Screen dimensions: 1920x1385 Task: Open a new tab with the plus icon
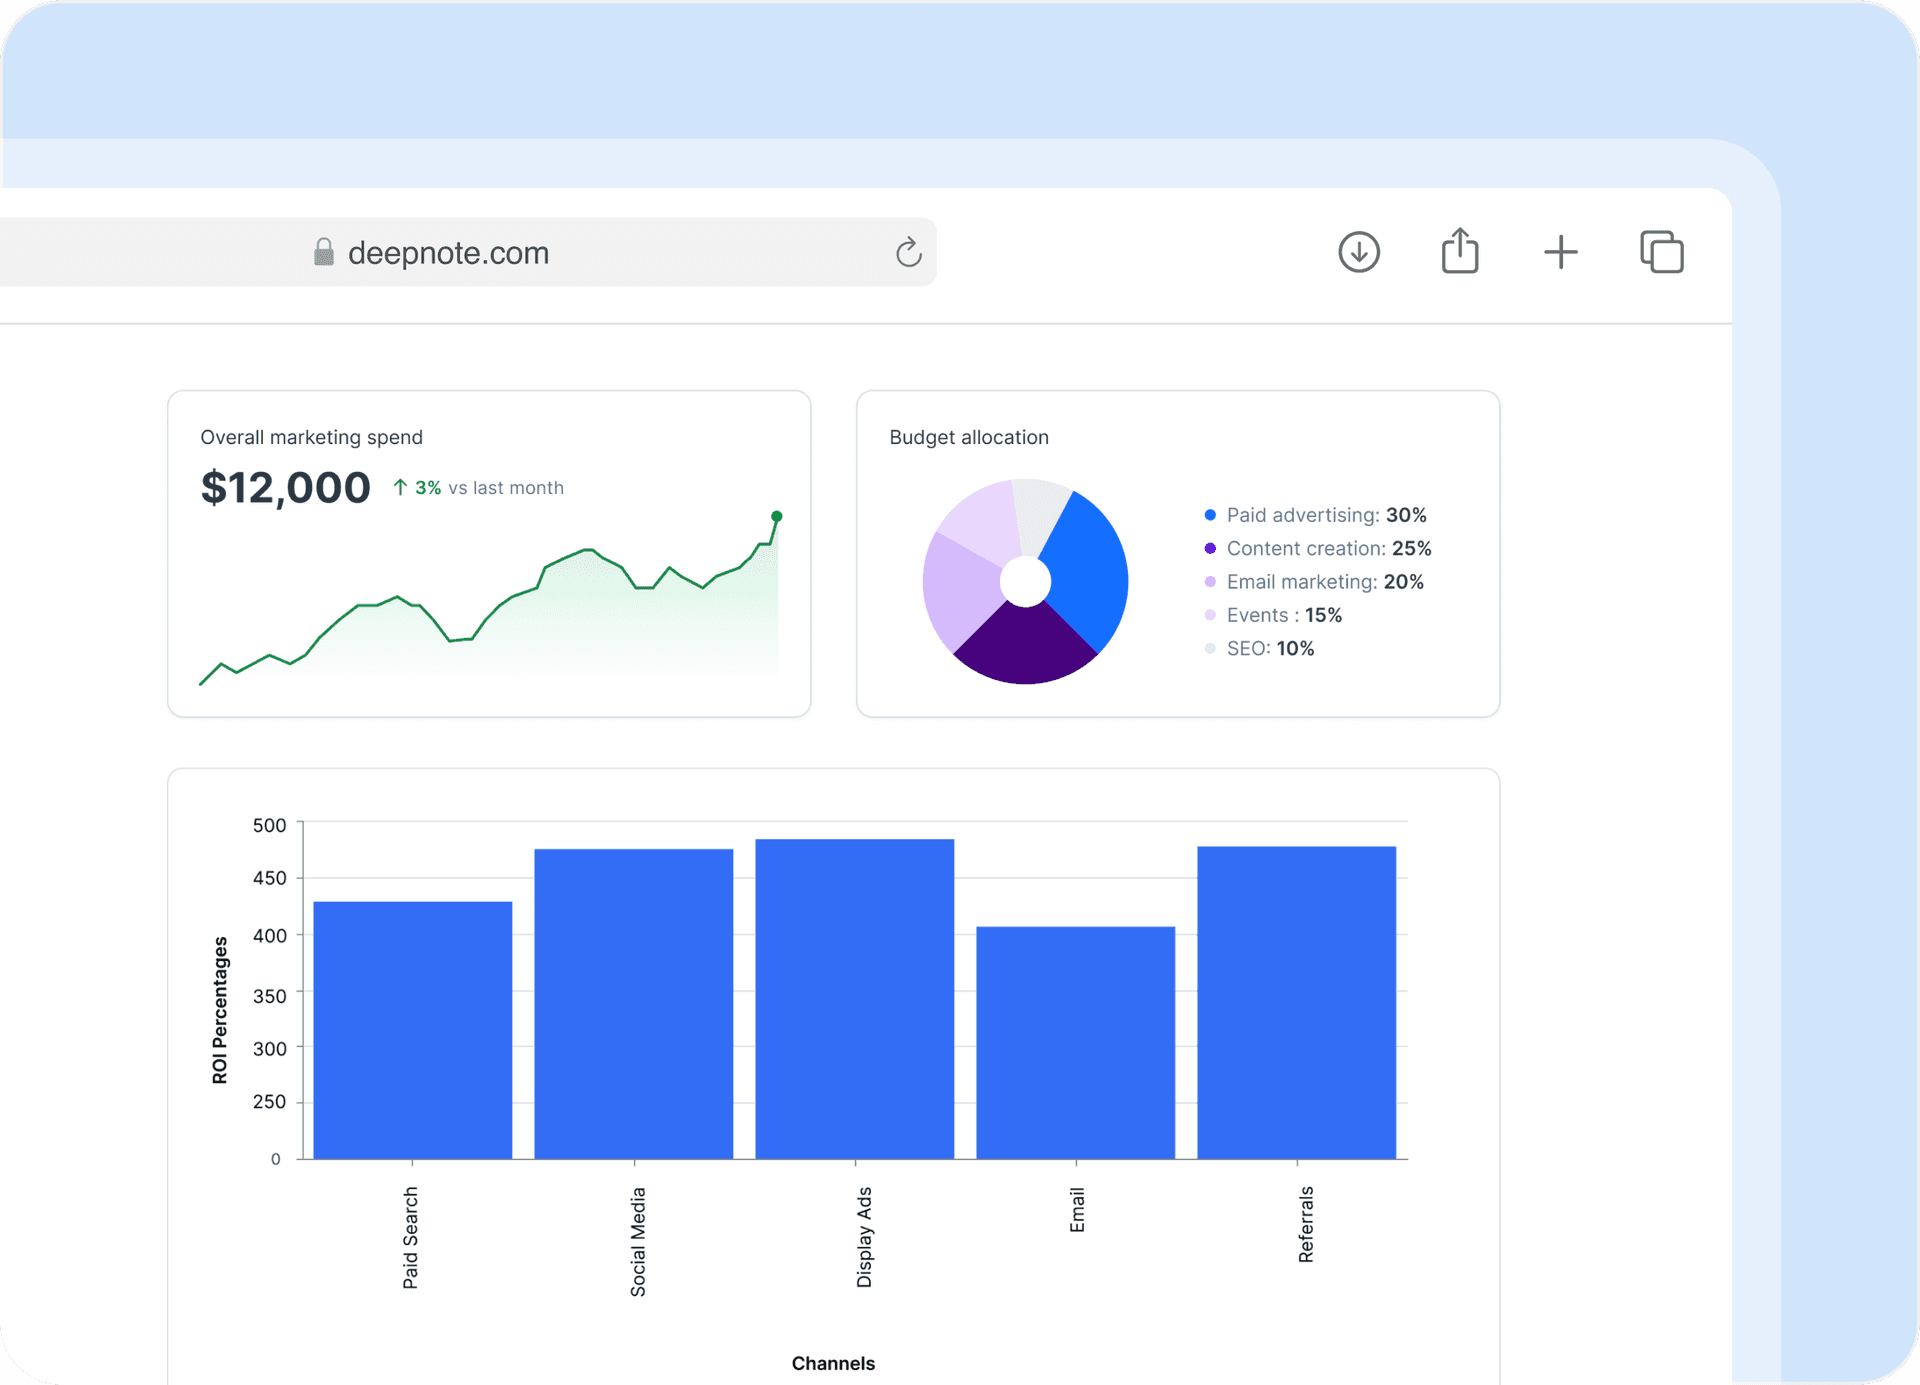pos(1561,252)
